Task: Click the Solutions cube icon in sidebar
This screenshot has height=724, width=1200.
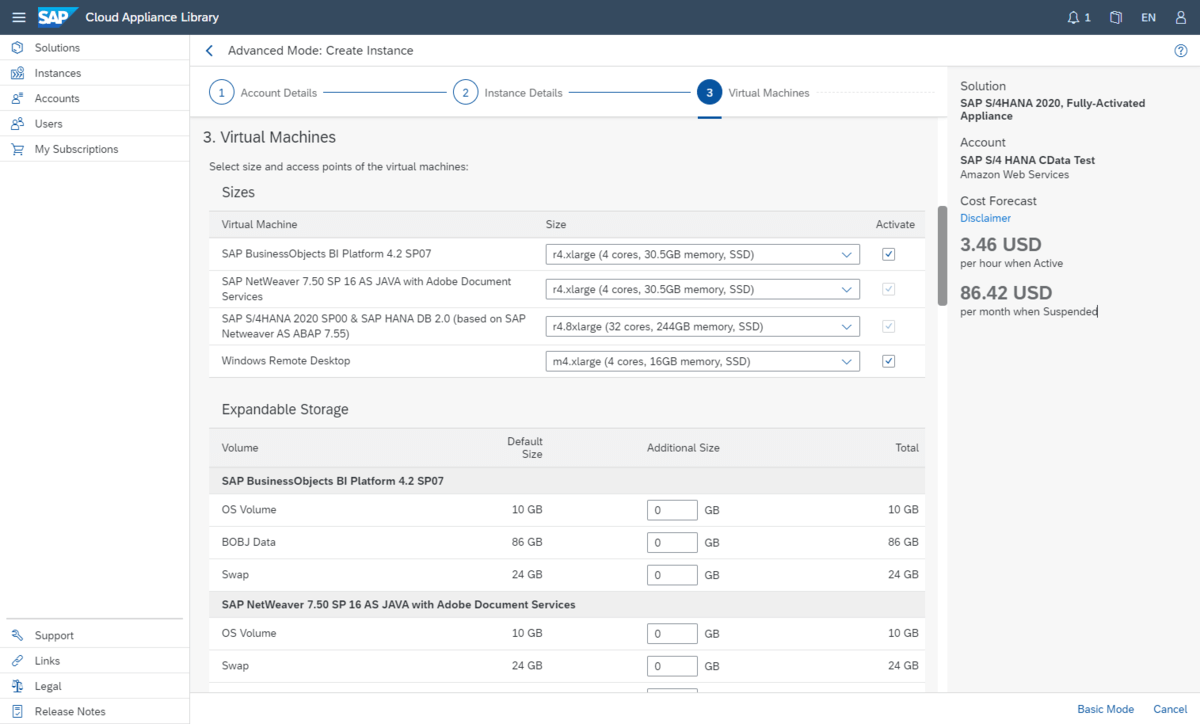Action: point(17,48)
